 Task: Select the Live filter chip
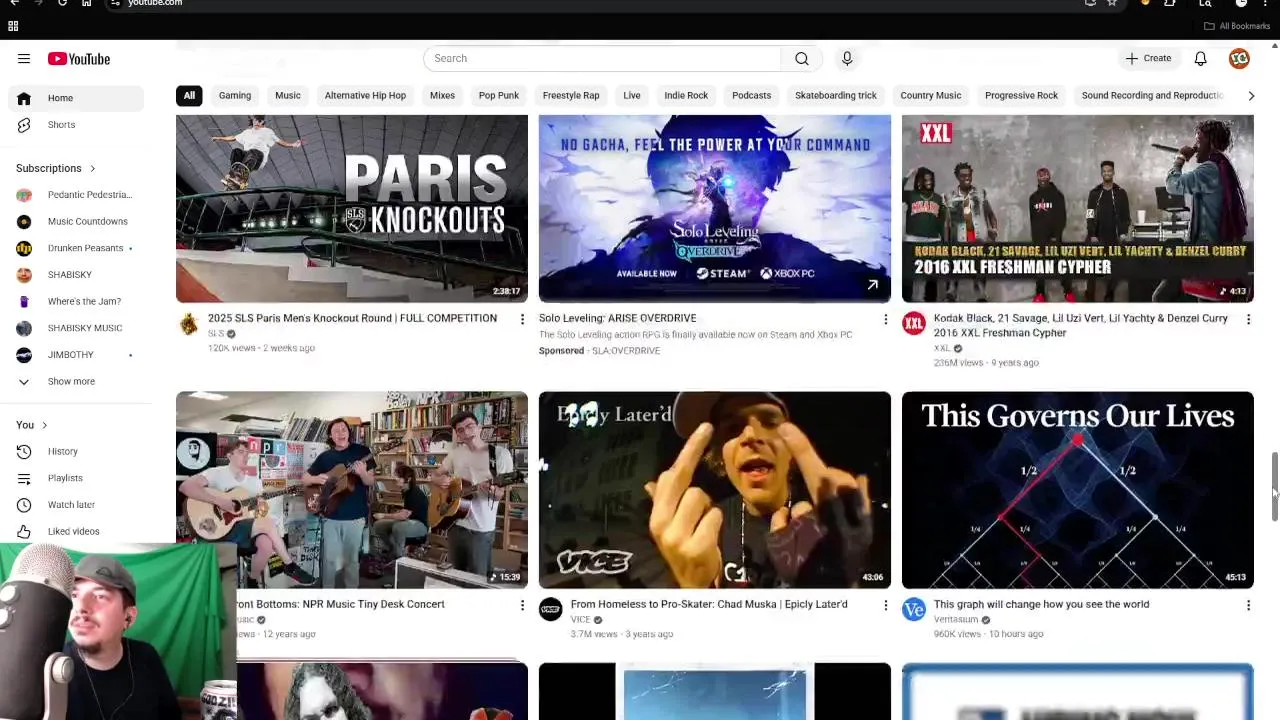[632, 95]
